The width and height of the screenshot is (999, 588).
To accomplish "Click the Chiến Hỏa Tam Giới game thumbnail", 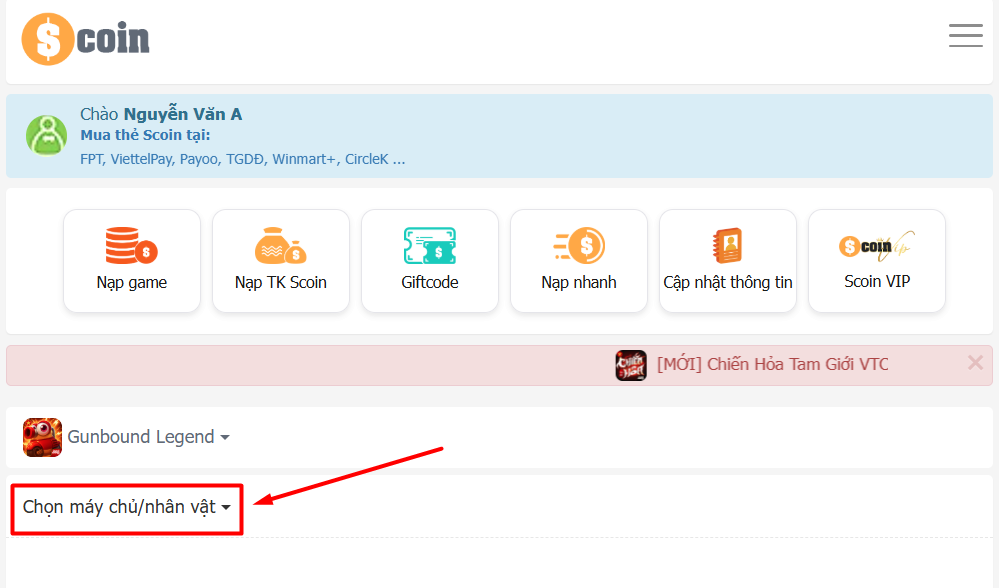I will [630, 365].
